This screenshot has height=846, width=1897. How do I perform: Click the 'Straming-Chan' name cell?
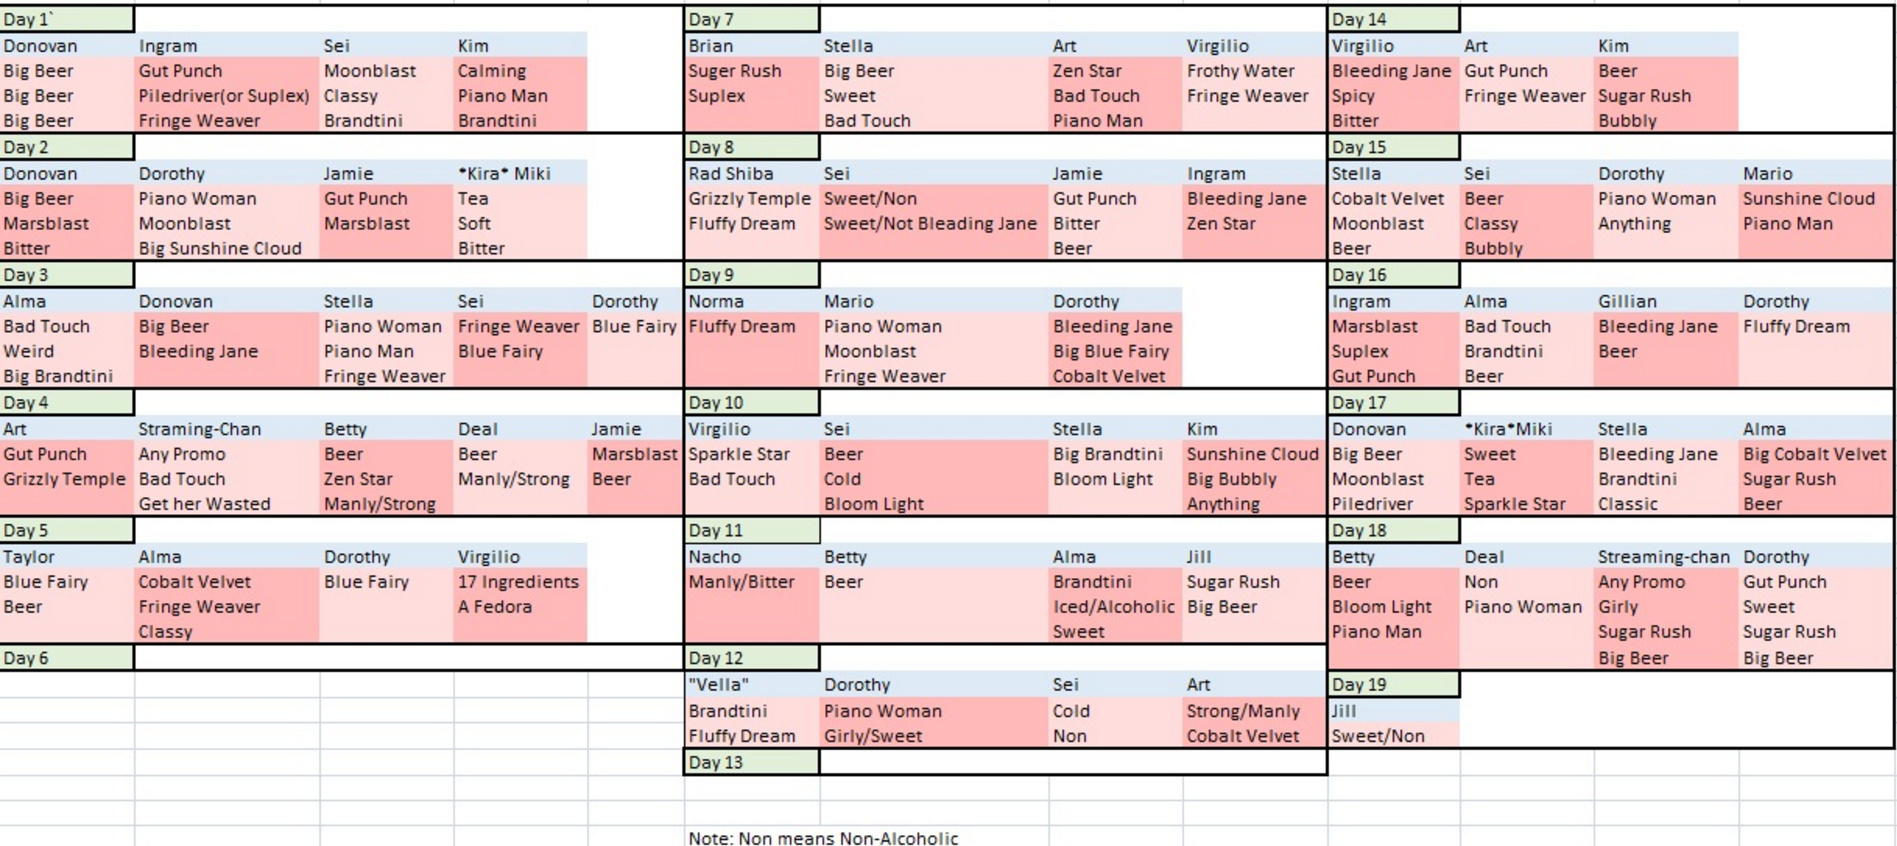227,429
